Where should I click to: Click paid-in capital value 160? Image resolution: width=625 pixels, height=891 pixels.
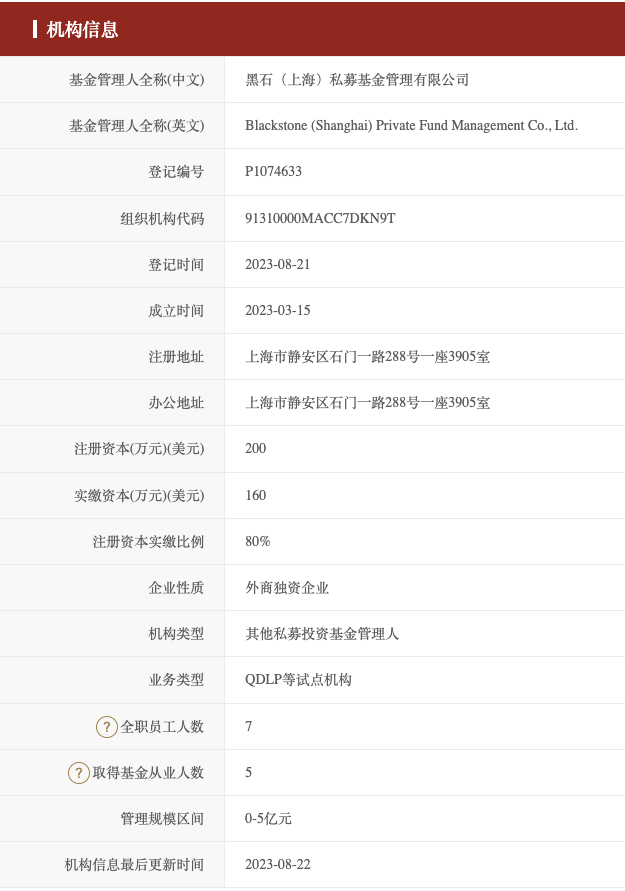[256, 495]
